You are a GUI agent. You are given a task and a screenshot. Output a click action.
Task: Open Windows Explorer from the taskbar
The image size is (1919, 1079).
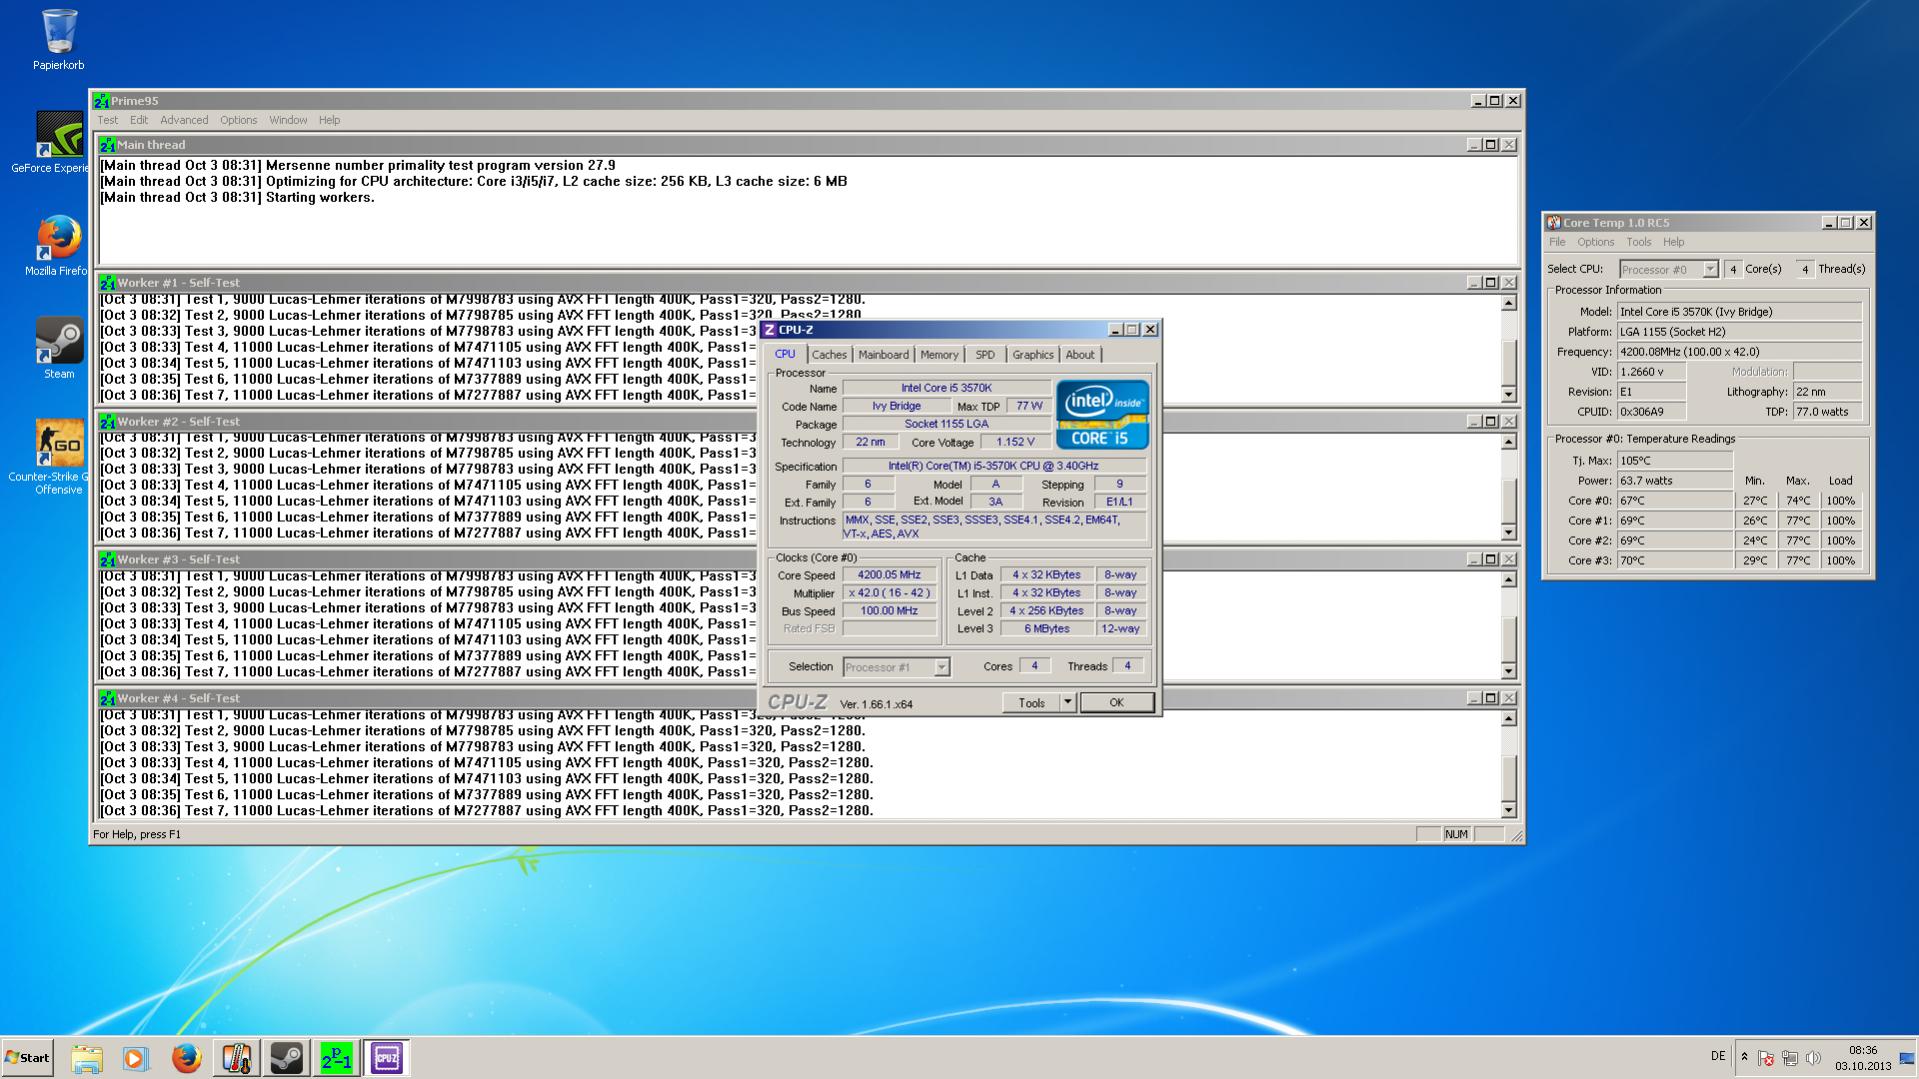[87, 1058]
